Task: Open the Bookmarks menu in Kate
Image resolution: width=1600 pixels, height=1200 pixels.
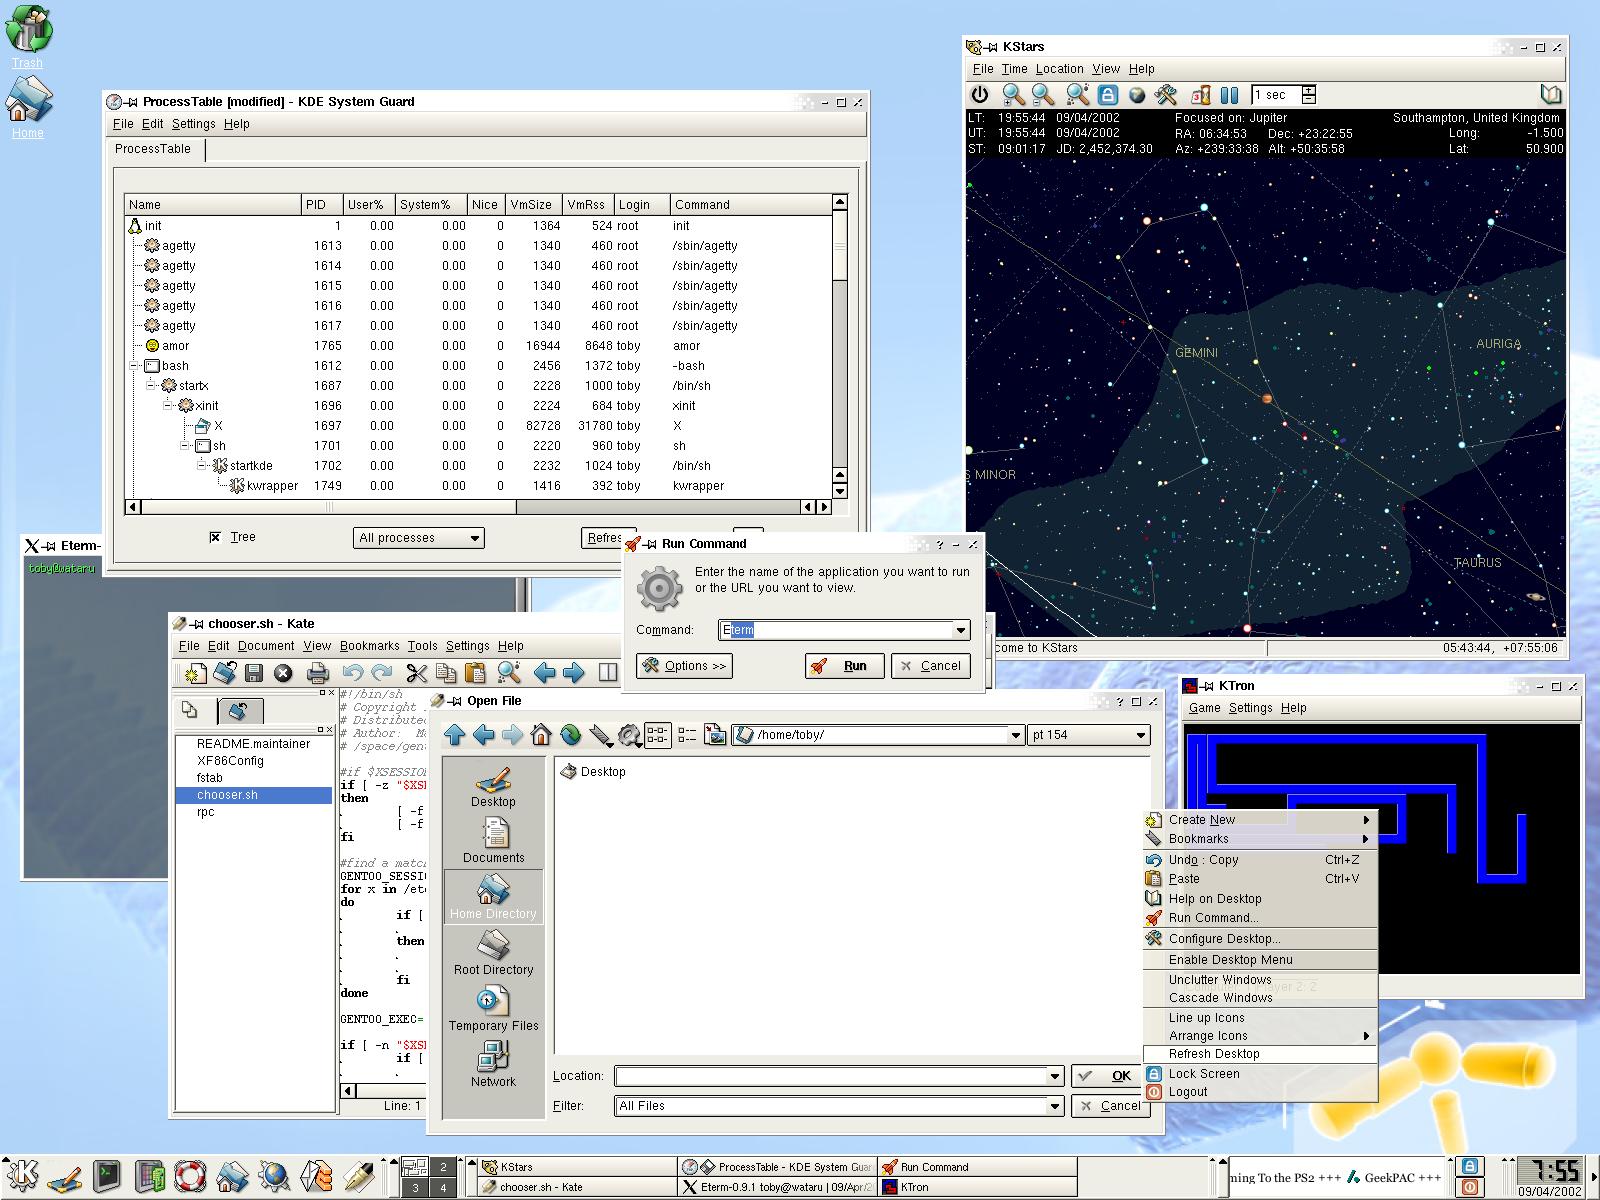Action: [x=369, y=646]
